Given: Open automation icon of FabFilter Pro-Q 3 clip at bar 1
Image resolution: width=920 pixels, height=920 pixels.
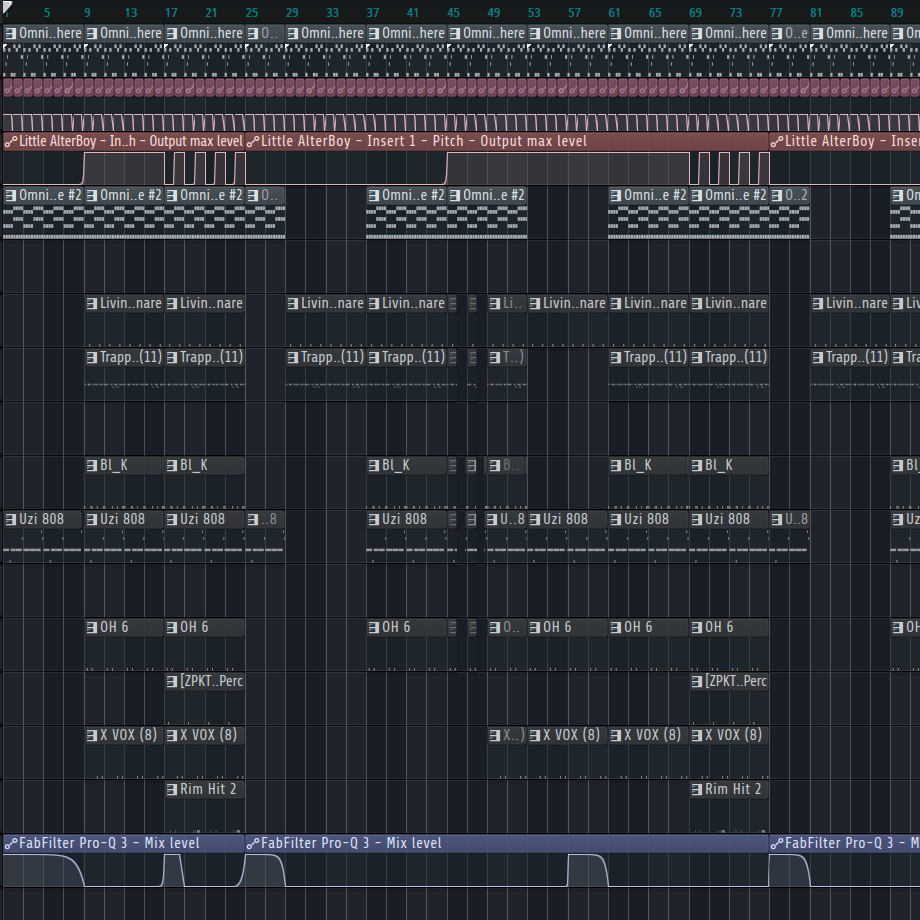Looking at the screenshot, I should point(11,843).
